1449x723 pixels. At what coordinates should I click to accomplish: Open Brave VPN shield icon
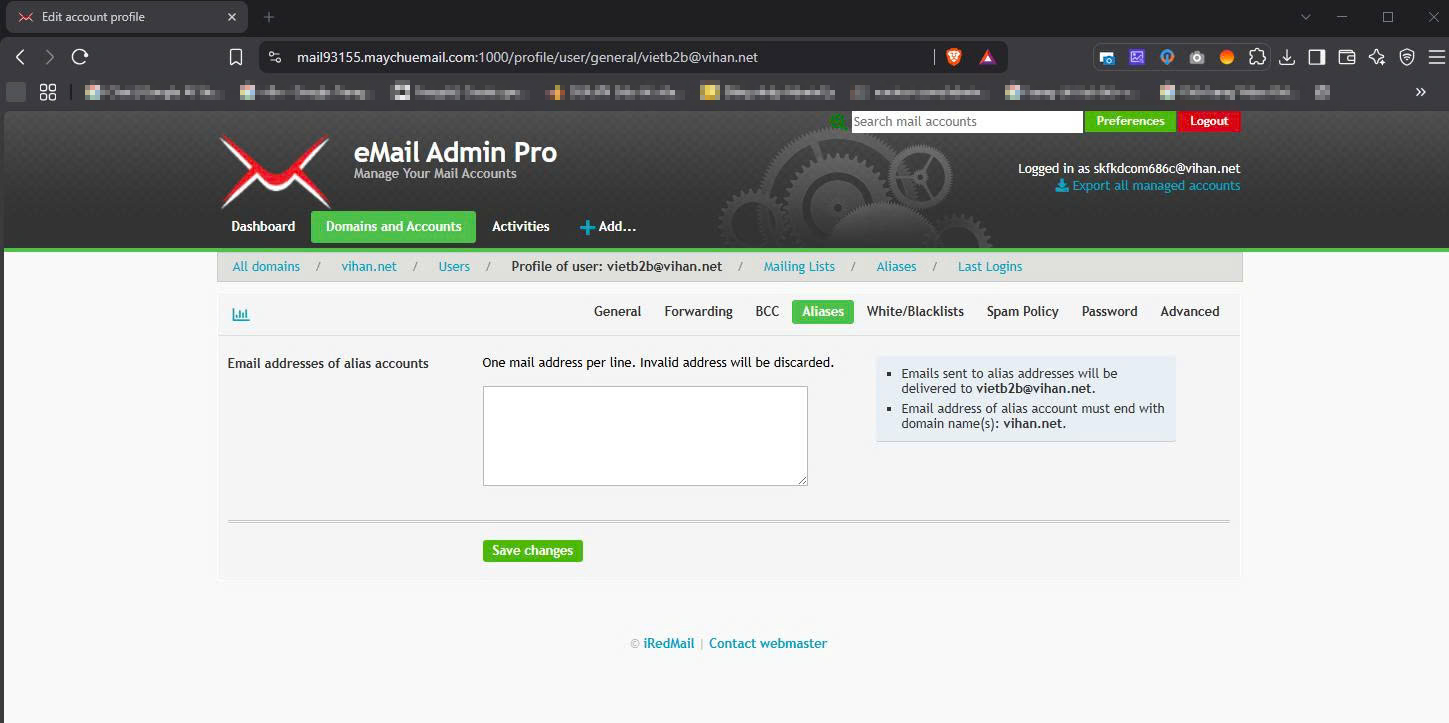[1407, 57]
